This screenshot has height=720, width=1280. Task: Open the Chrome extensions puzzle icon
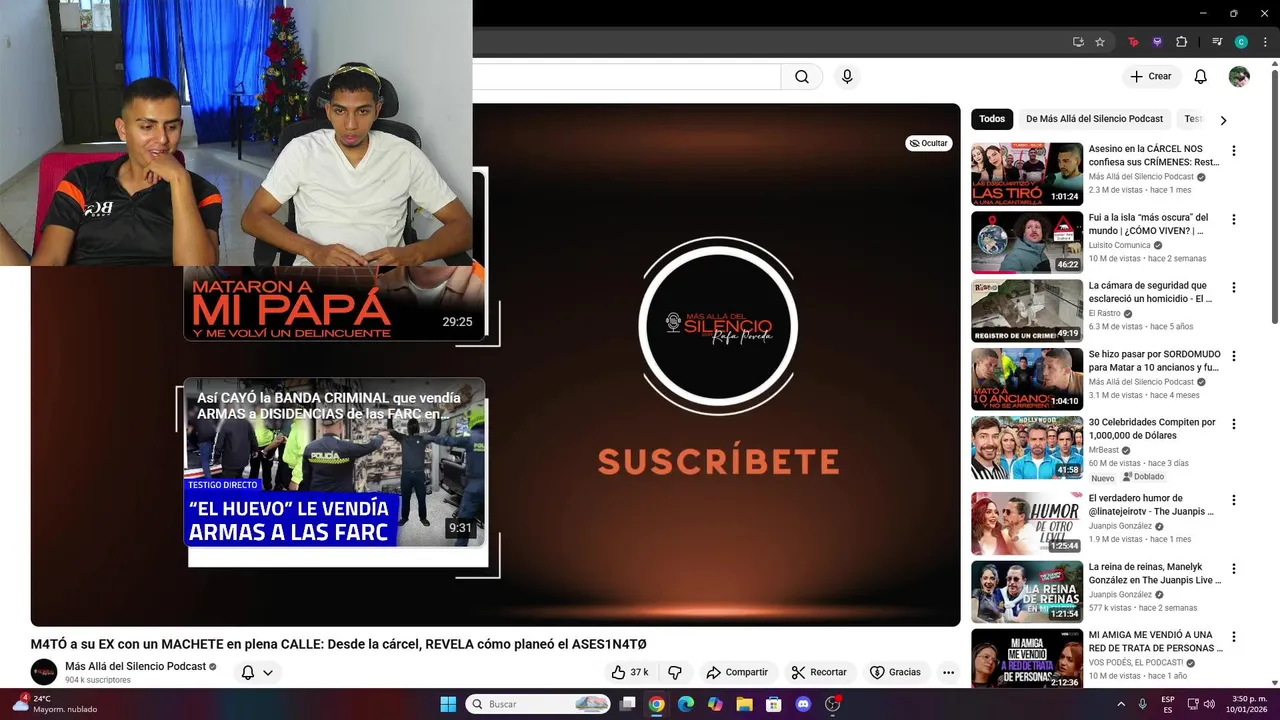pos(1182,42)
